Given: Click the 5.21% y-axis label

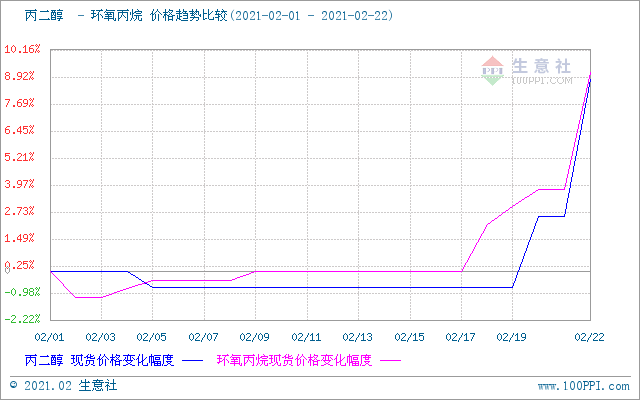Looking at the screenshot, I should (20, 157).
